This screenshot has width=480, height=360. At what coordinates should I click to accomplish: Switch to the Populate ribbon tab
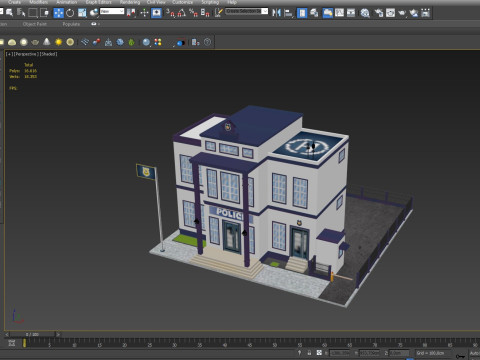(x=71, y=24)
